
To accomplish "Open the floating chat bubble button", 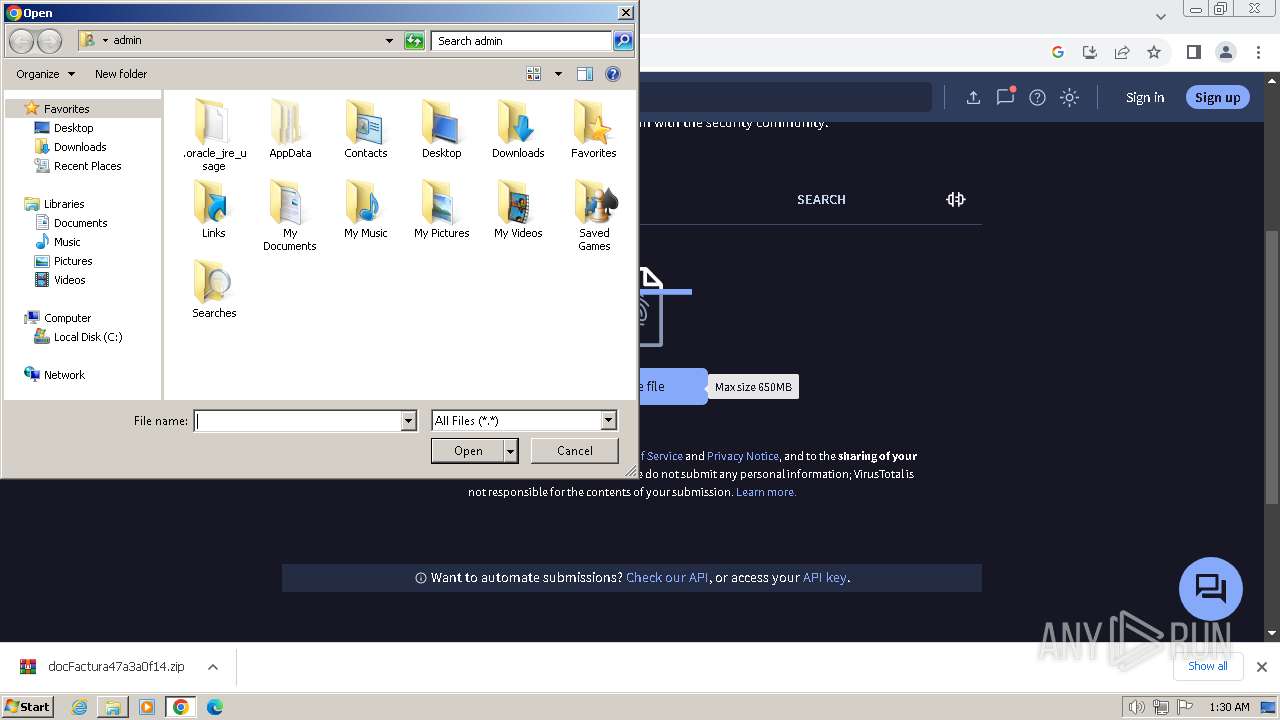I will pyautogui.click(x=1211, y=589).
